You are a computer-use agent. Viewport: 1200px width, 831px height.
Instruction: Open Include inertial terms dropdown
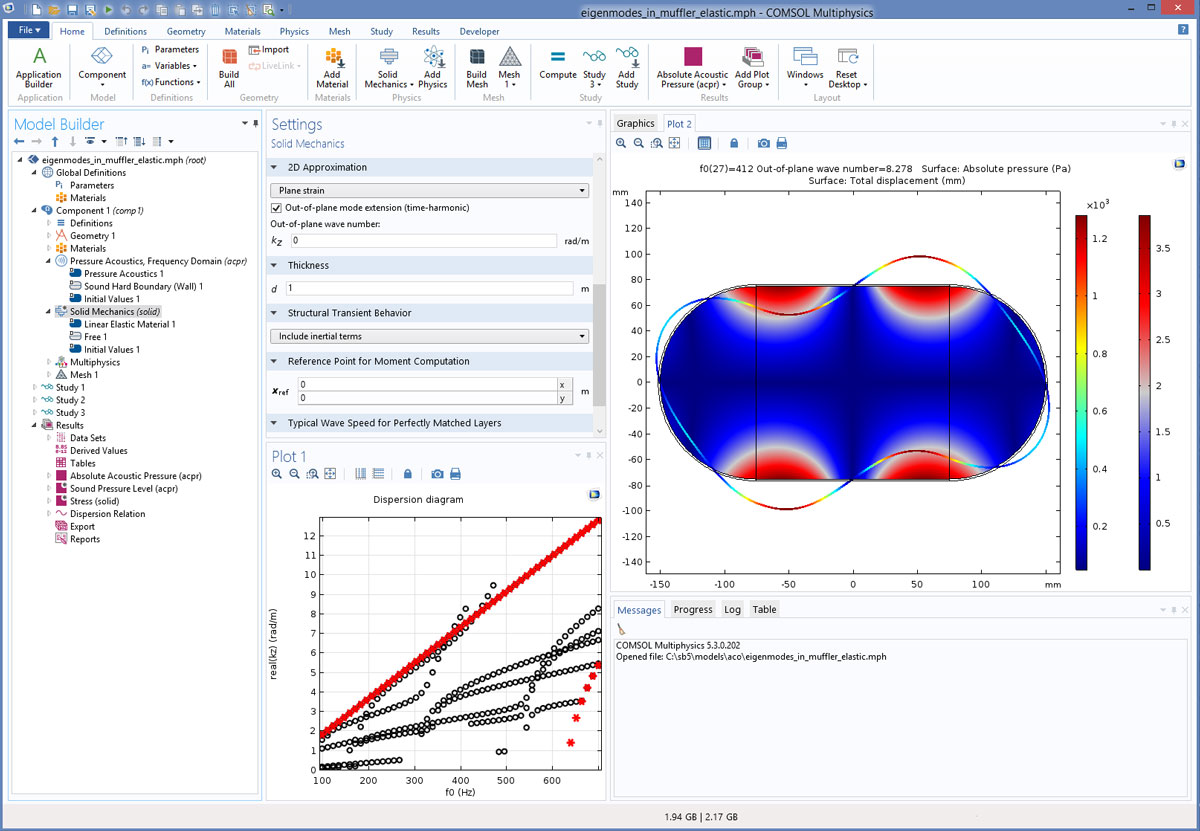(x=429, y=336)
